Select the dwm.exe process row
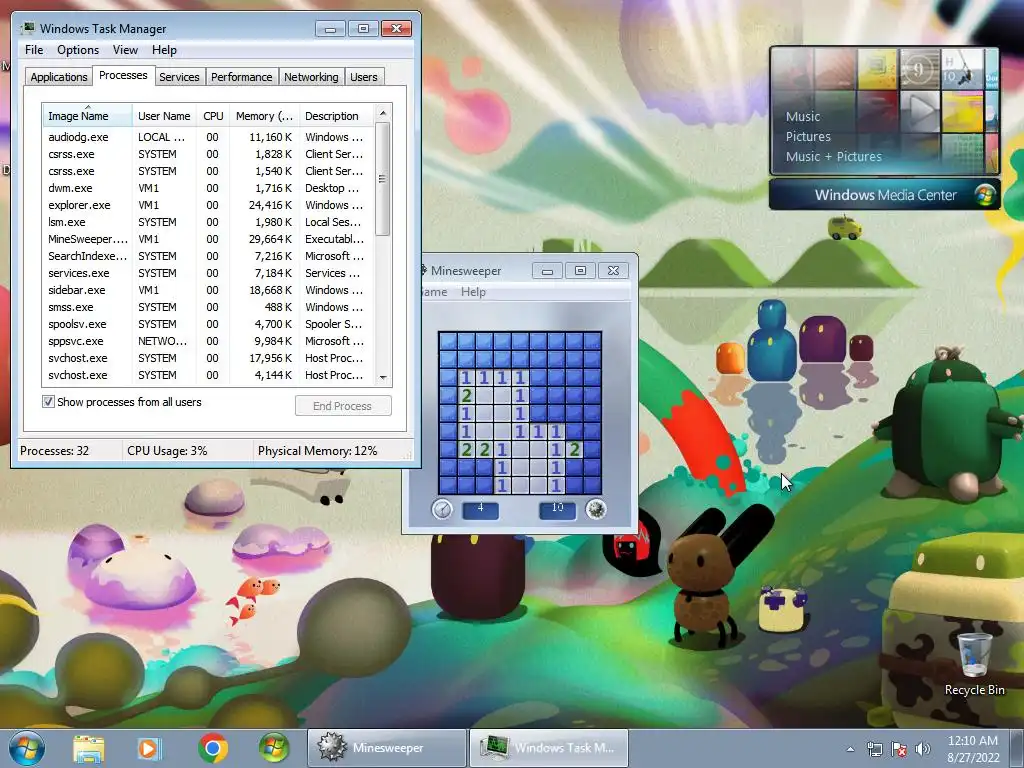The width and height of the screenshot is (1024, 768). pos(208,188)
